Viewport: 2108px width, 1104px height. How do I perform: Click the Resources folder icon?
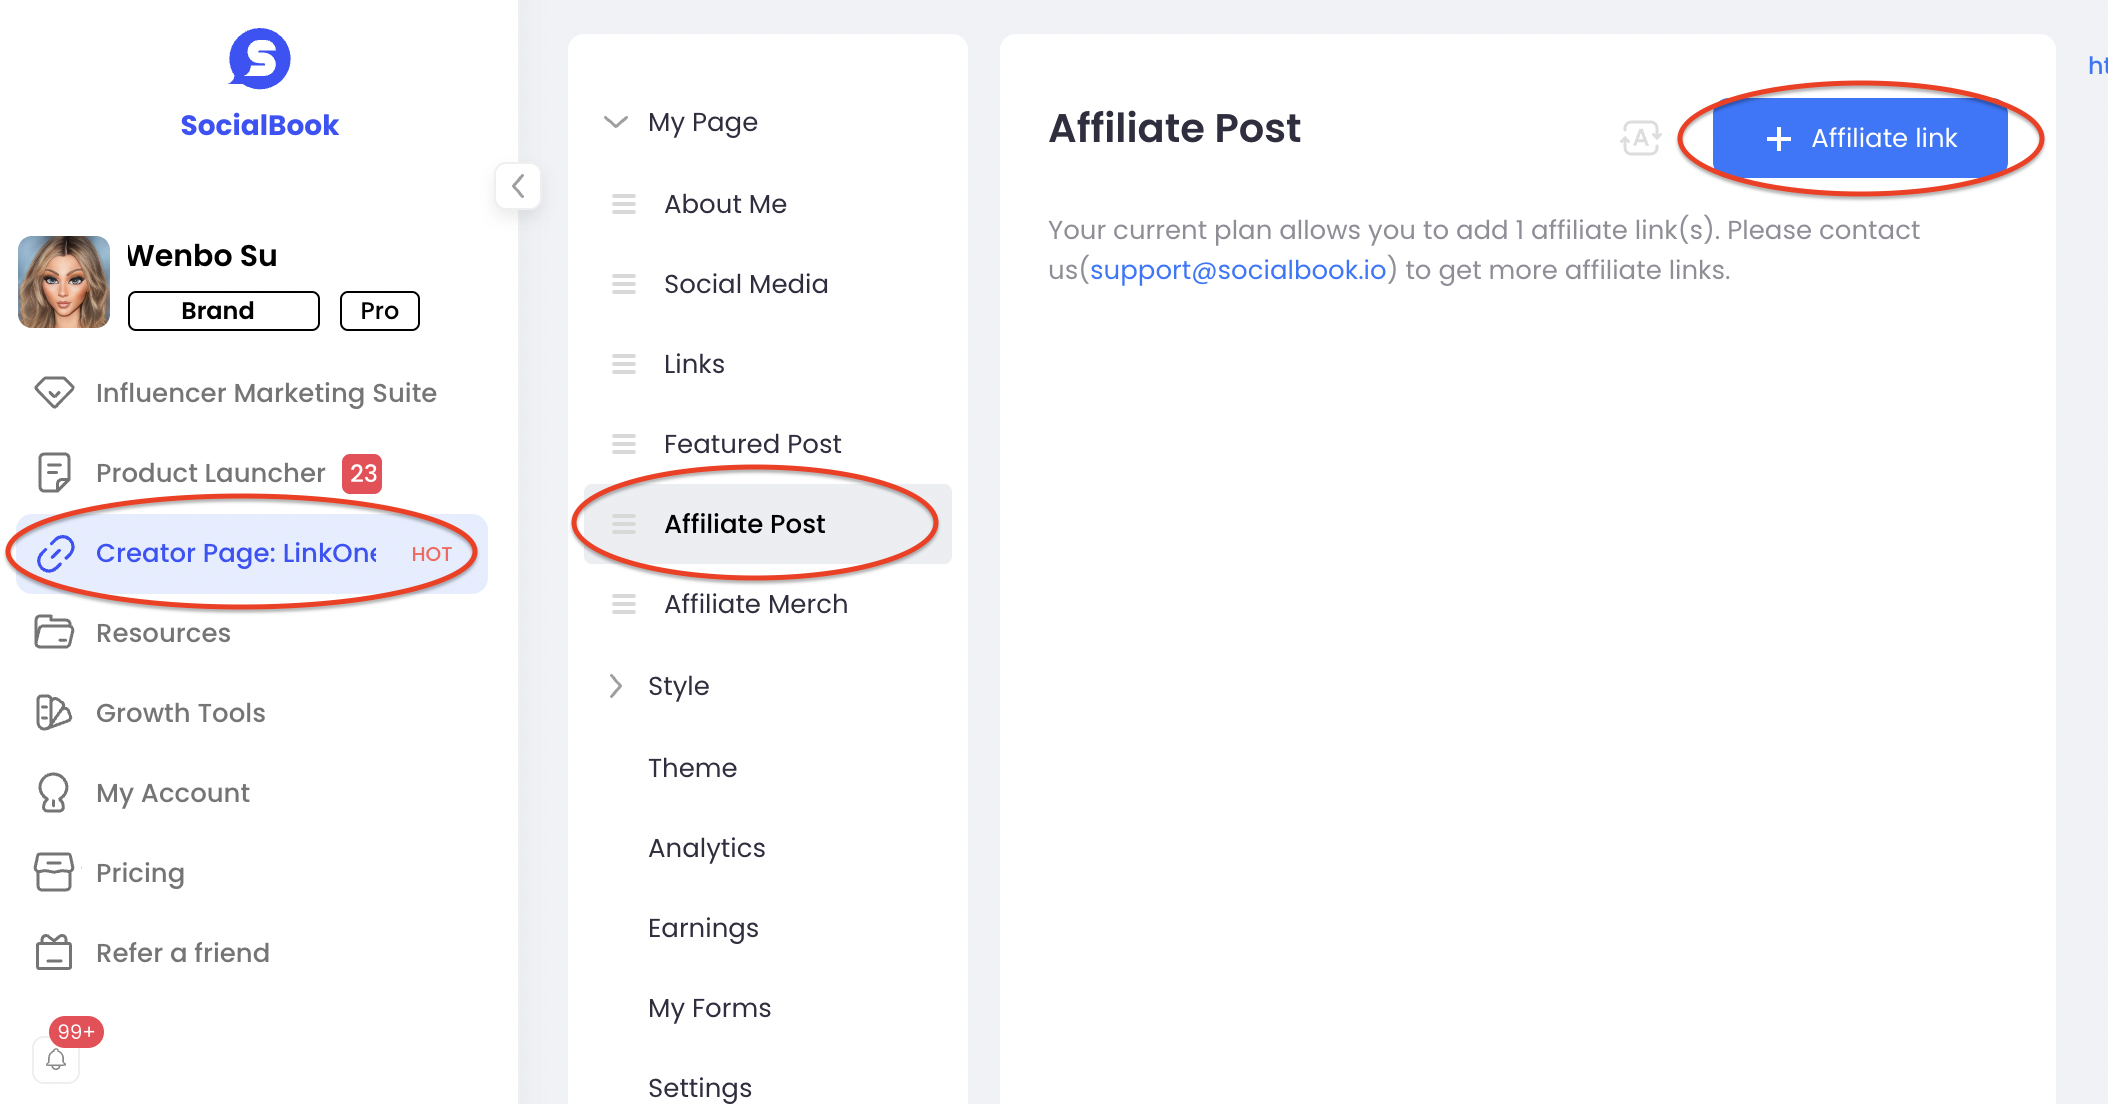54,632
